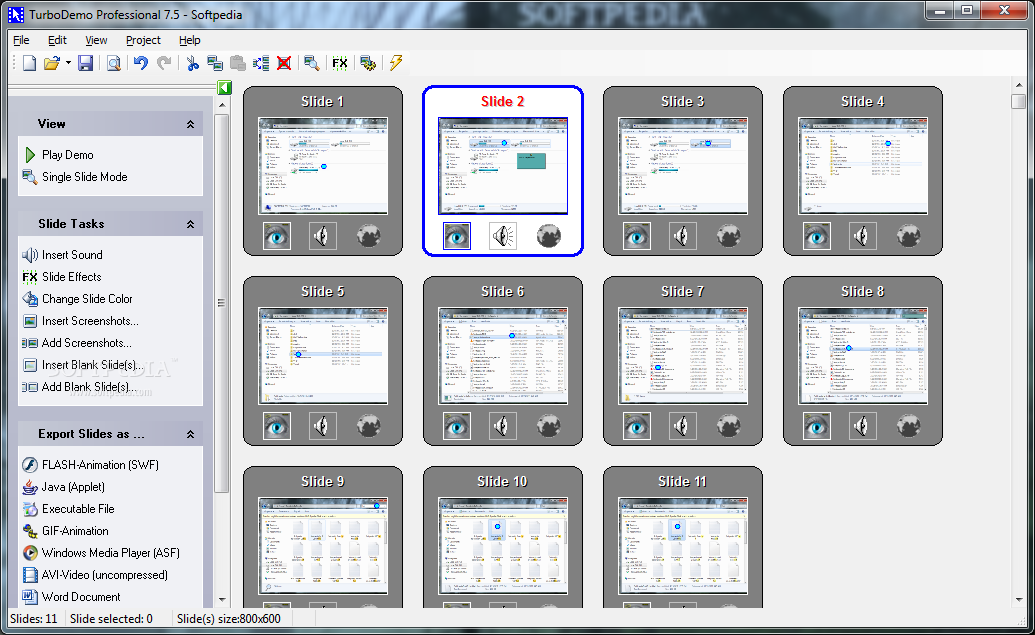This screenshot has width=1035, height=635.
Task: Save the project with the floppy disk icon
Action: 85,63
